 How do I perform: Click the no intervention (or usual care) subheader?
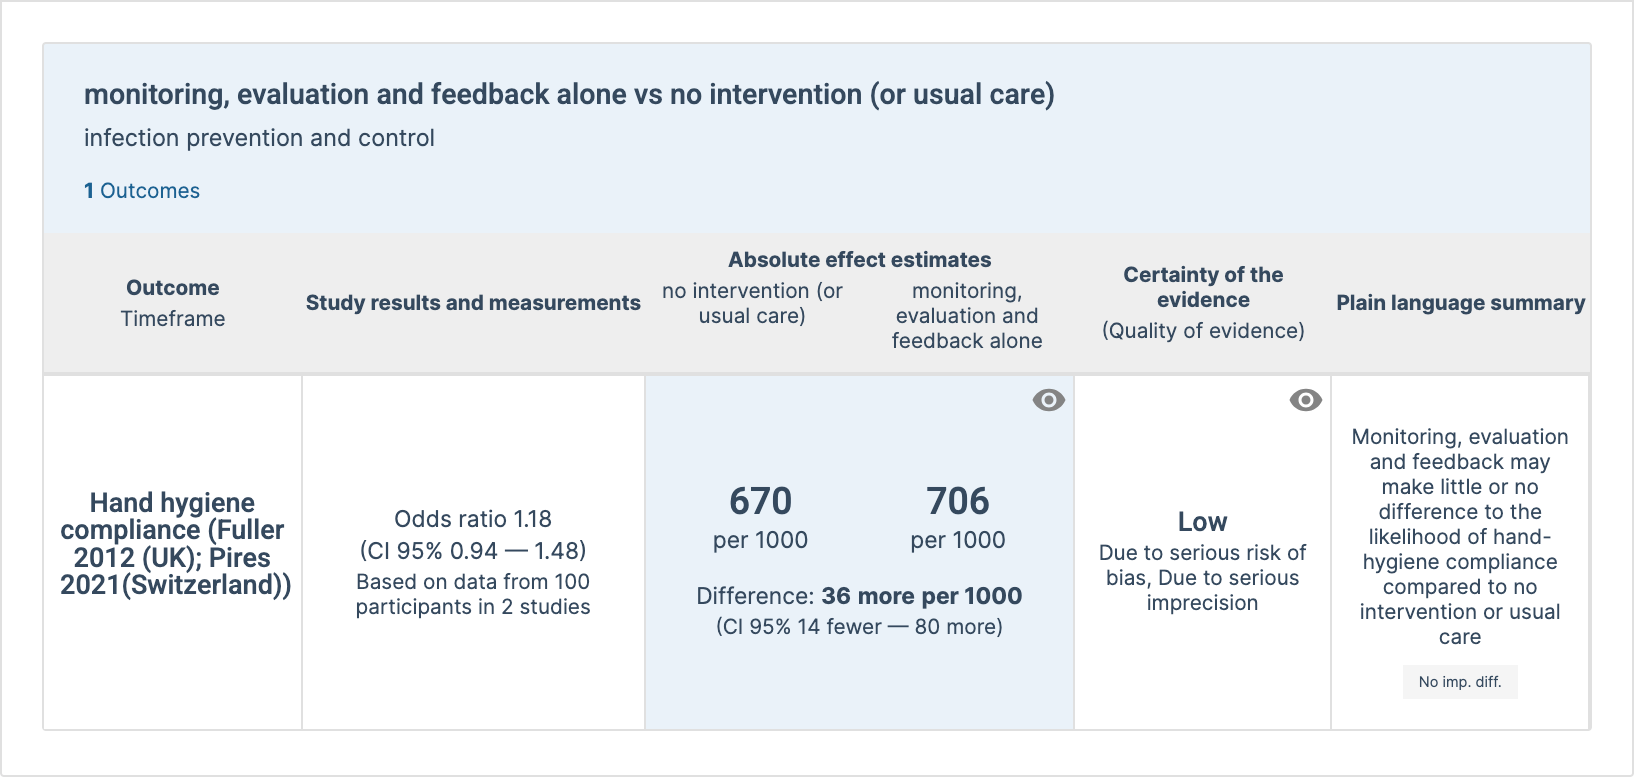click(752, 303)
